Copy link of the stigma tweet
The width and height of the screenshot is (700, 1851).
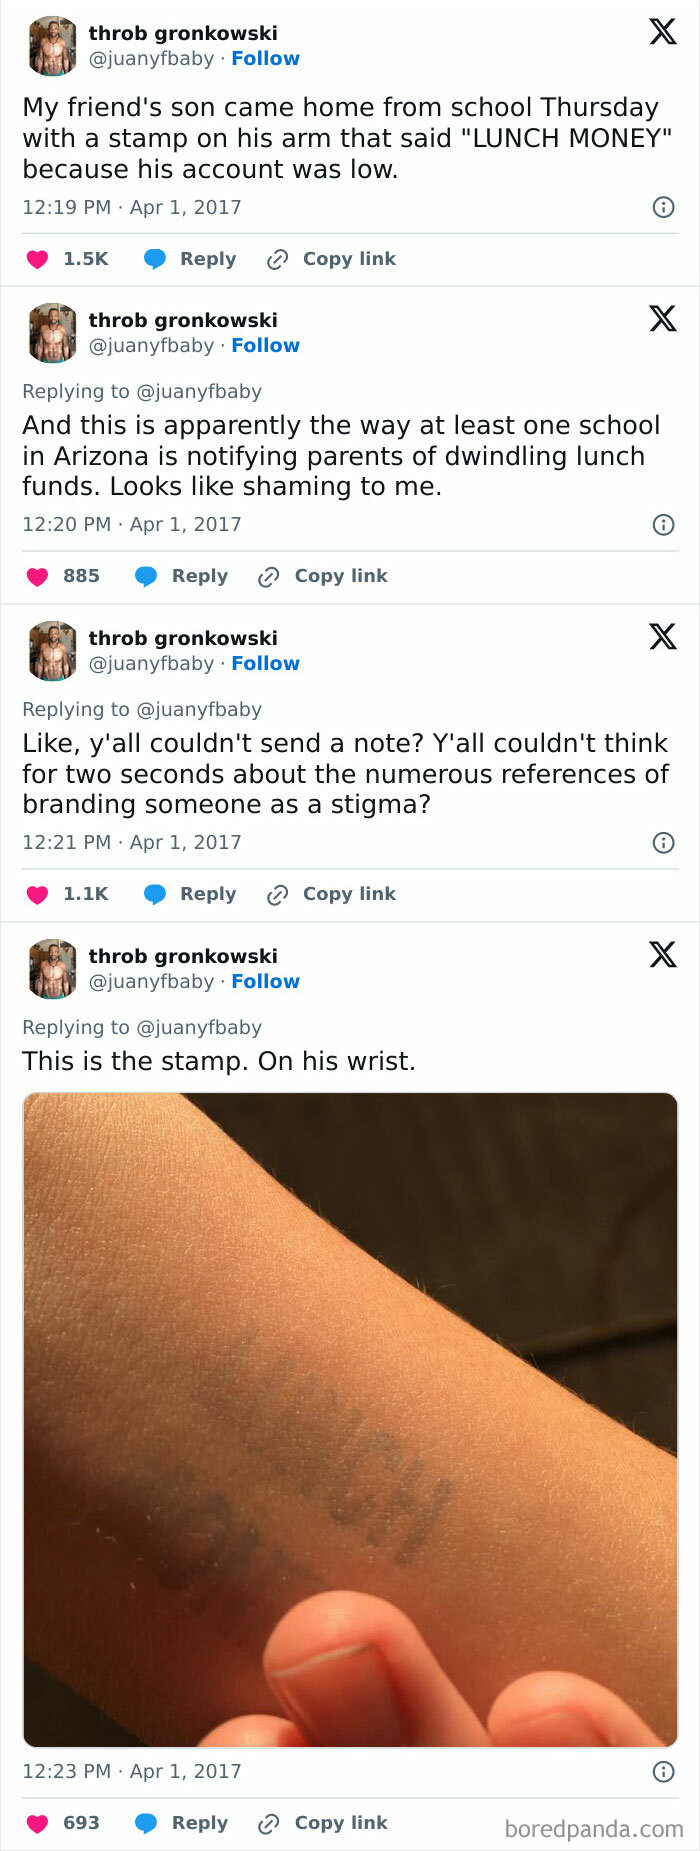[349, 893]
